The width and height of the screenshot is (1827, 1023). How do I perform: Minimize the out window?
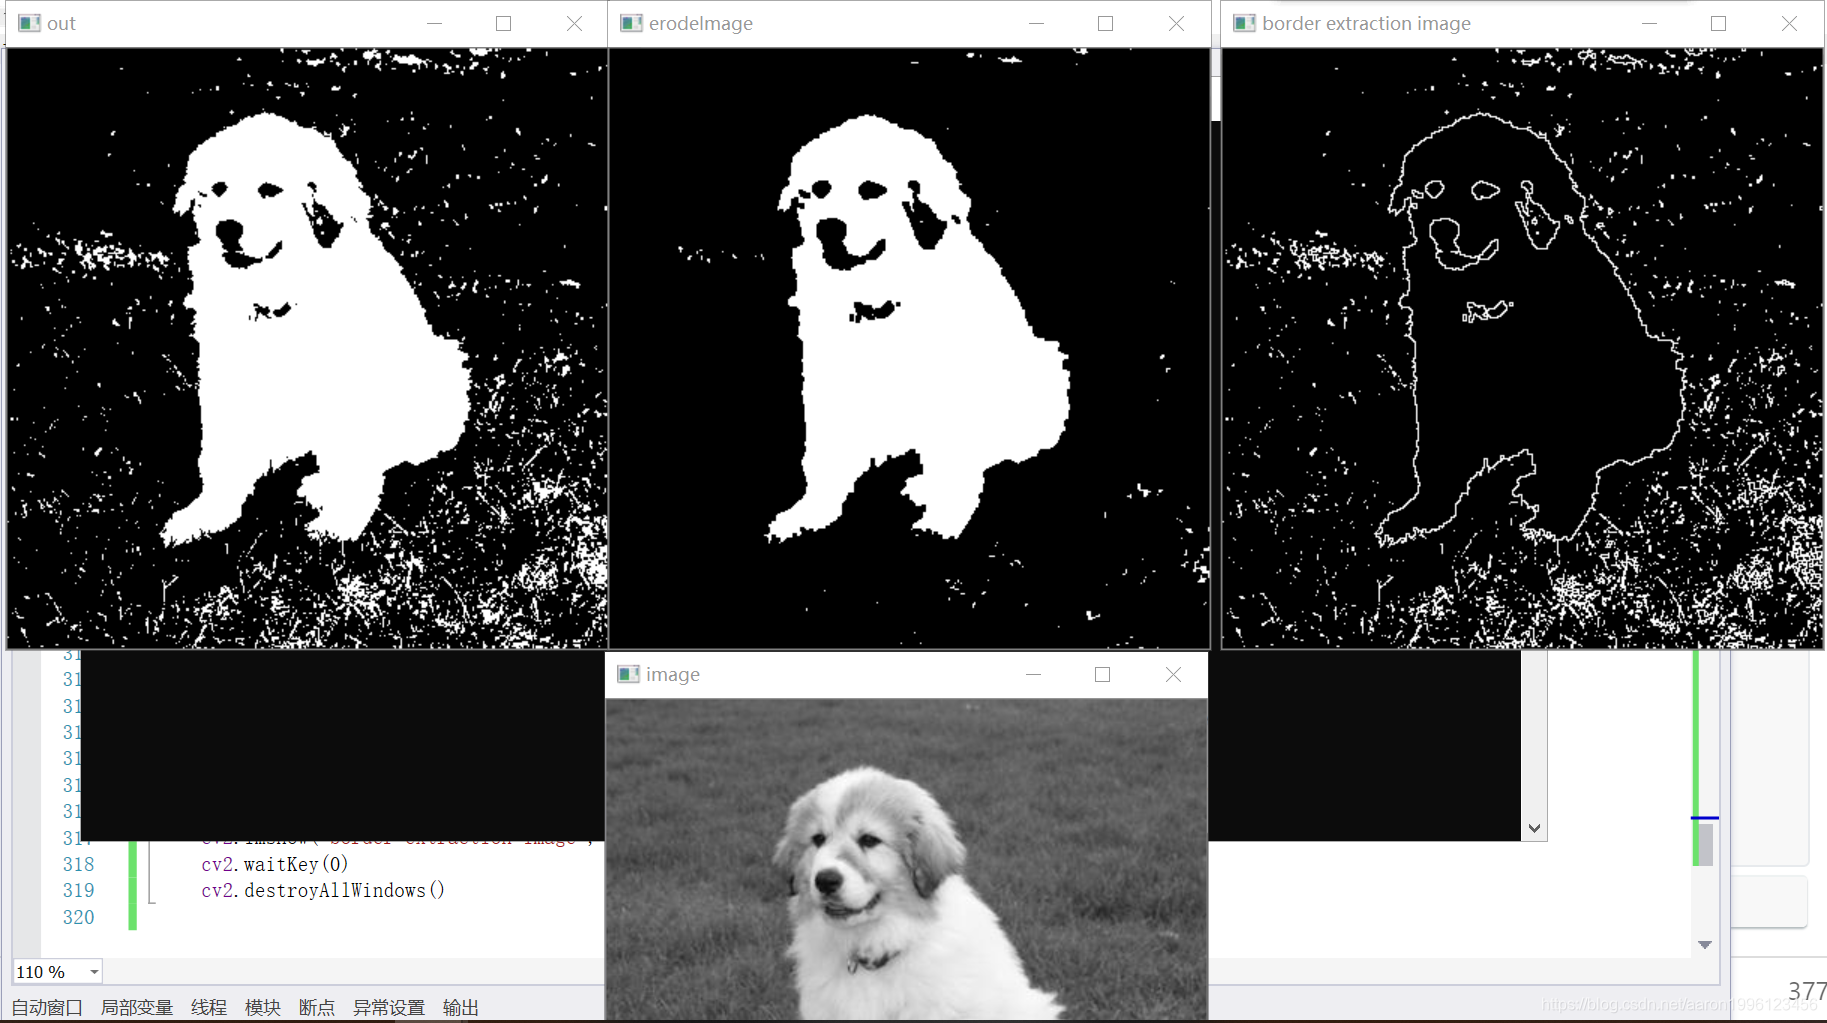coord(434,23)
